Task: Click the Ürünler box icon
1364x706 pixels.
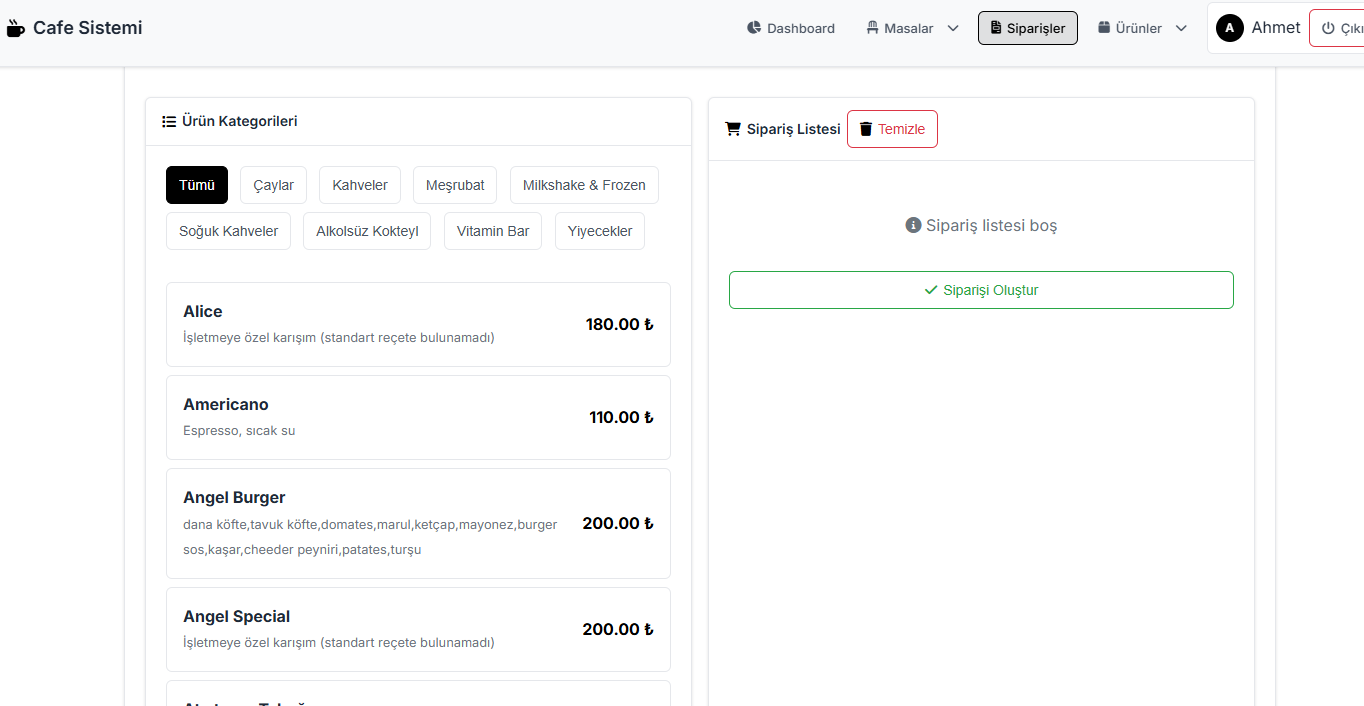Action: pyautogui.click(x=1104, y=28)
